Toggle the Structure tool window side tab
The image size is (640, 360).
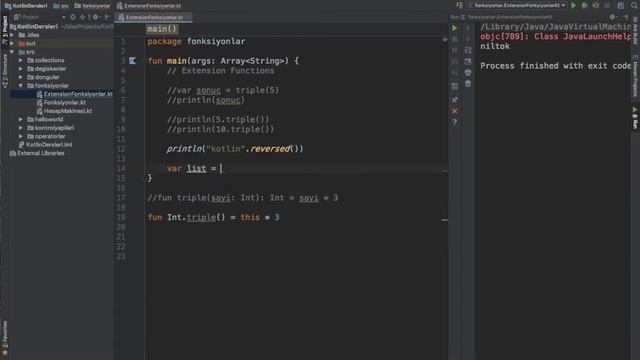5,70
